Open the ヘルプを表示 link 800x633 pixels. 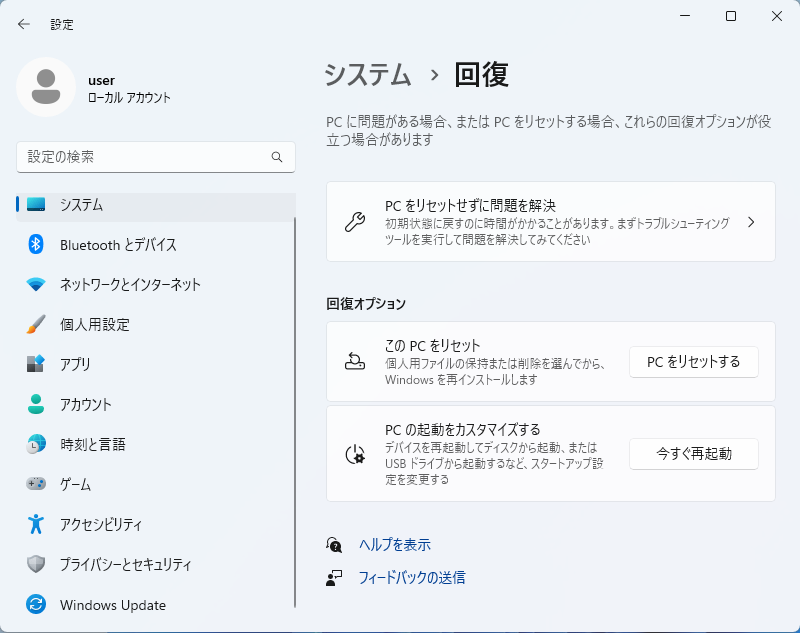pyautogui.click(x=395, y=545)
